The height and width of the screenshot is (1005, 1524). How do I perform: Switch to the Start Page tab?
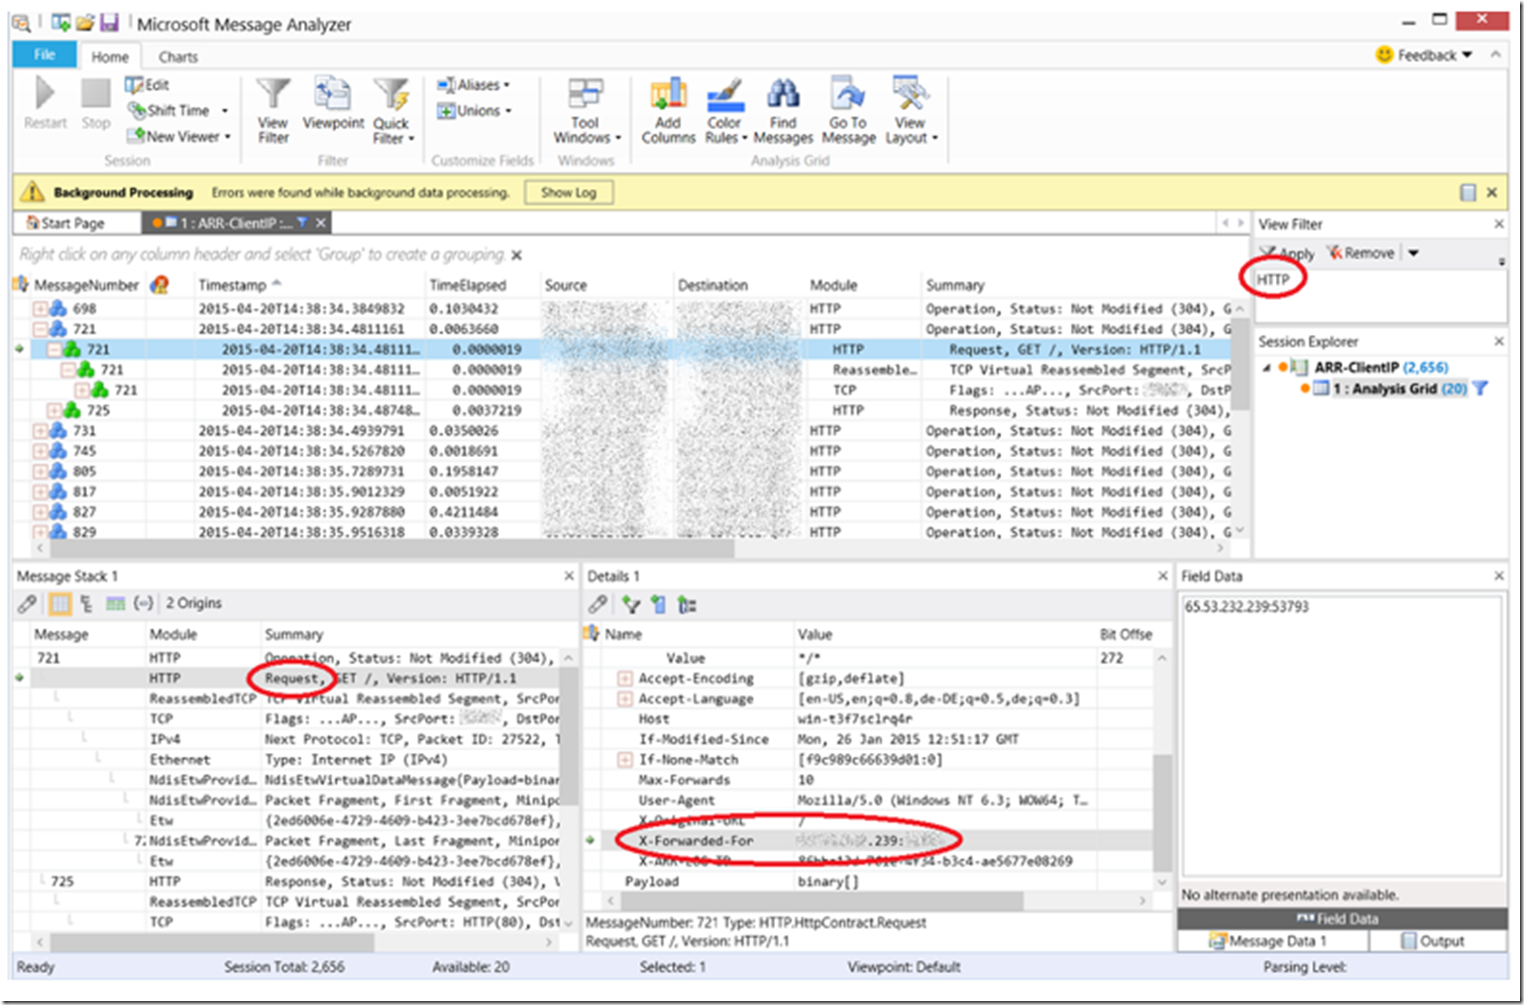(x=76, y=222)
